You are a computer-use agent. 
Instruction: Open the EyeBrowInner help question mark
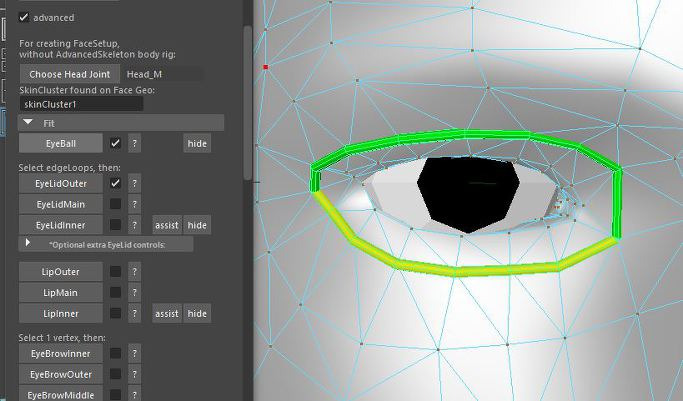click(135, 354)
